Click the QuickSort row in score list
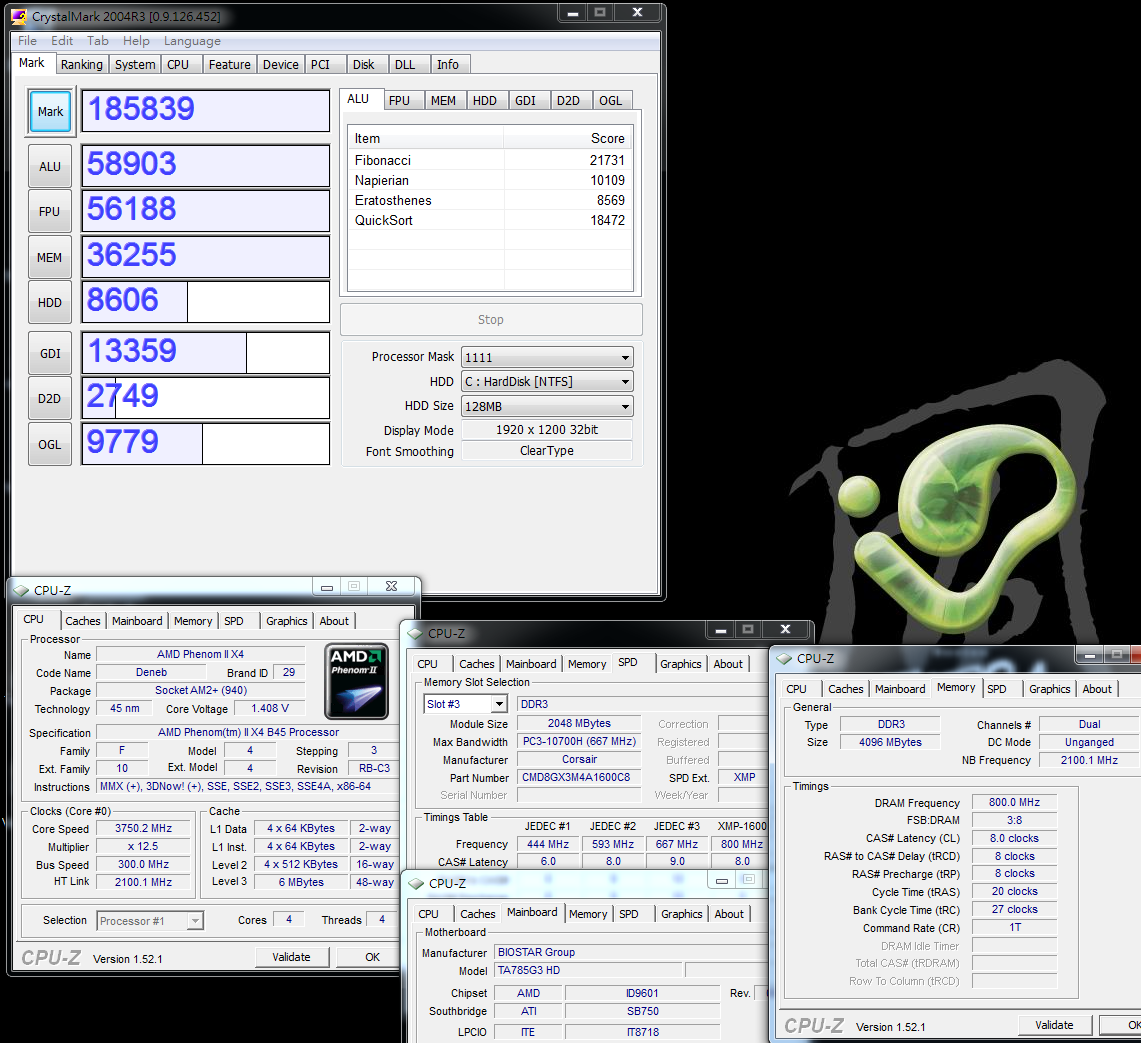Image resolution: width=1141 pixels, height=1043 pixels. 490,220
